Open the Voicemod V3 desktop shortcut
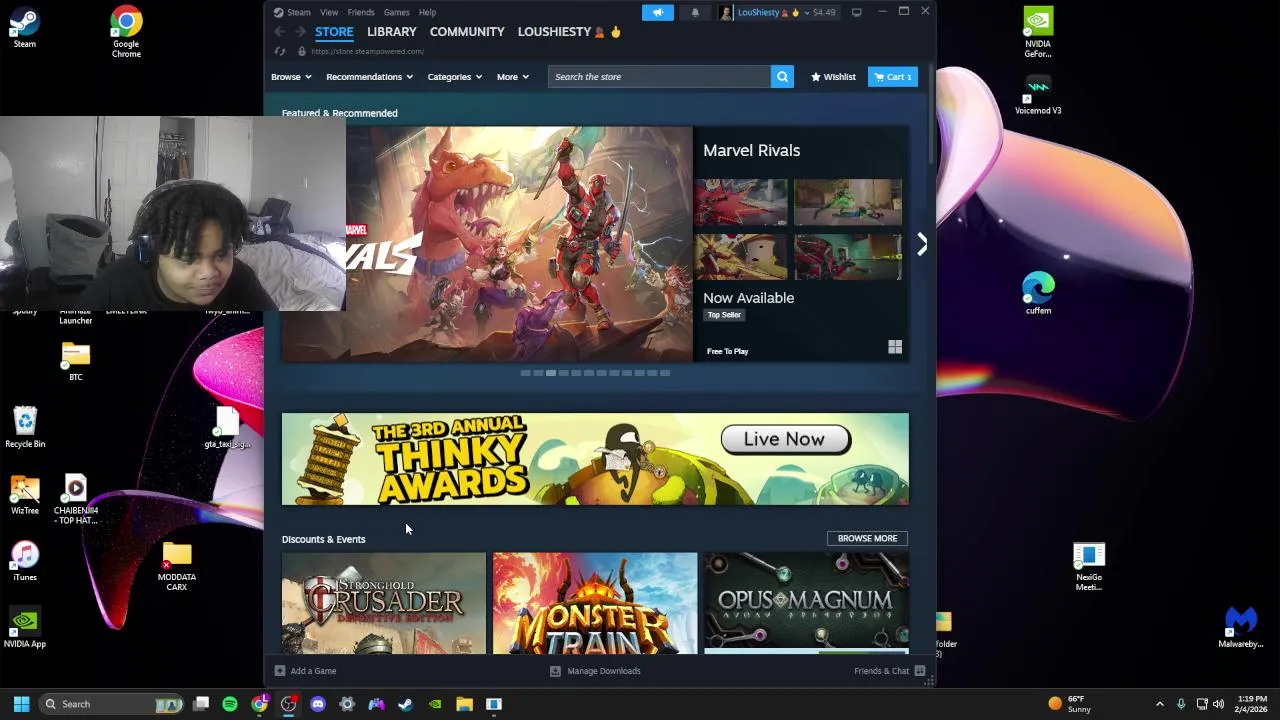Screen dimensions: 1280x720 pos(1038,94)
